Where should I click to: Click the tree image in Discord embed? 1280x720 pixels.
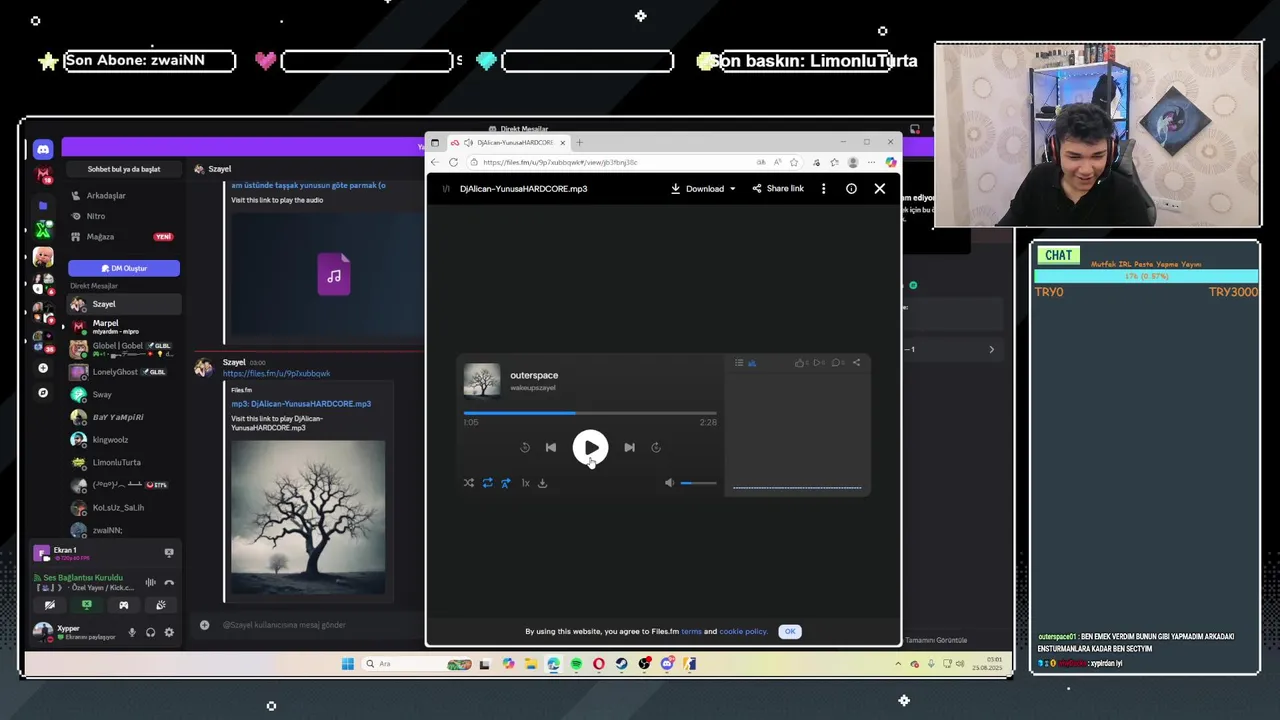(308, 519)
